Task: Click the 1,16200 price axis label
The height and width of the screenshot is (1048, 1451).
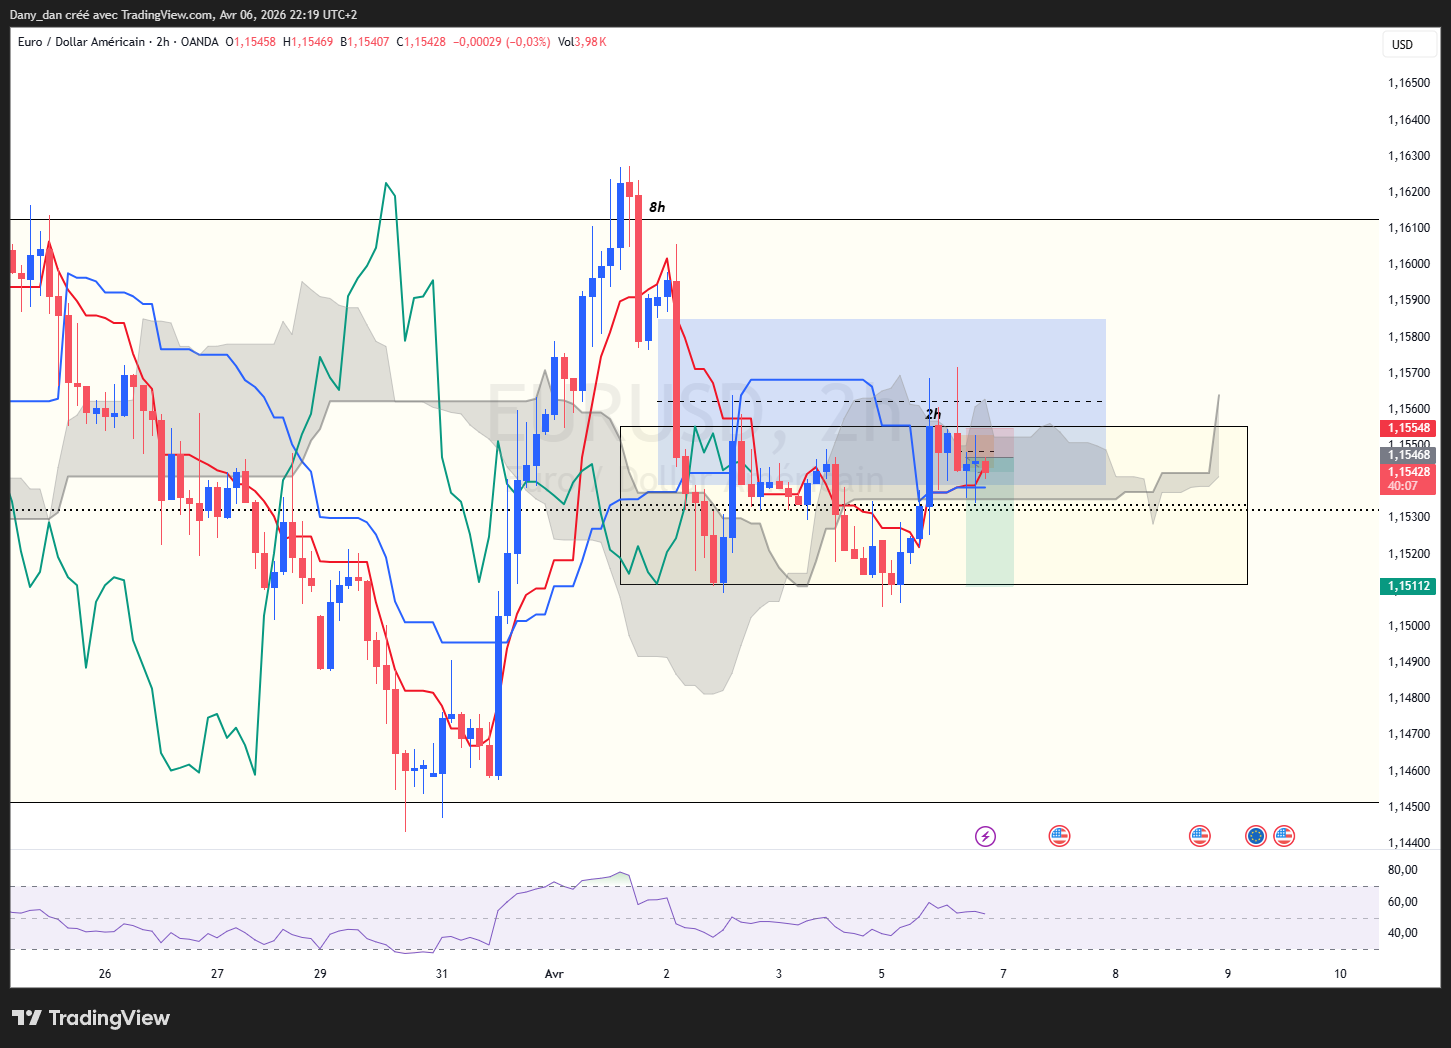Action: [1409, 192]
